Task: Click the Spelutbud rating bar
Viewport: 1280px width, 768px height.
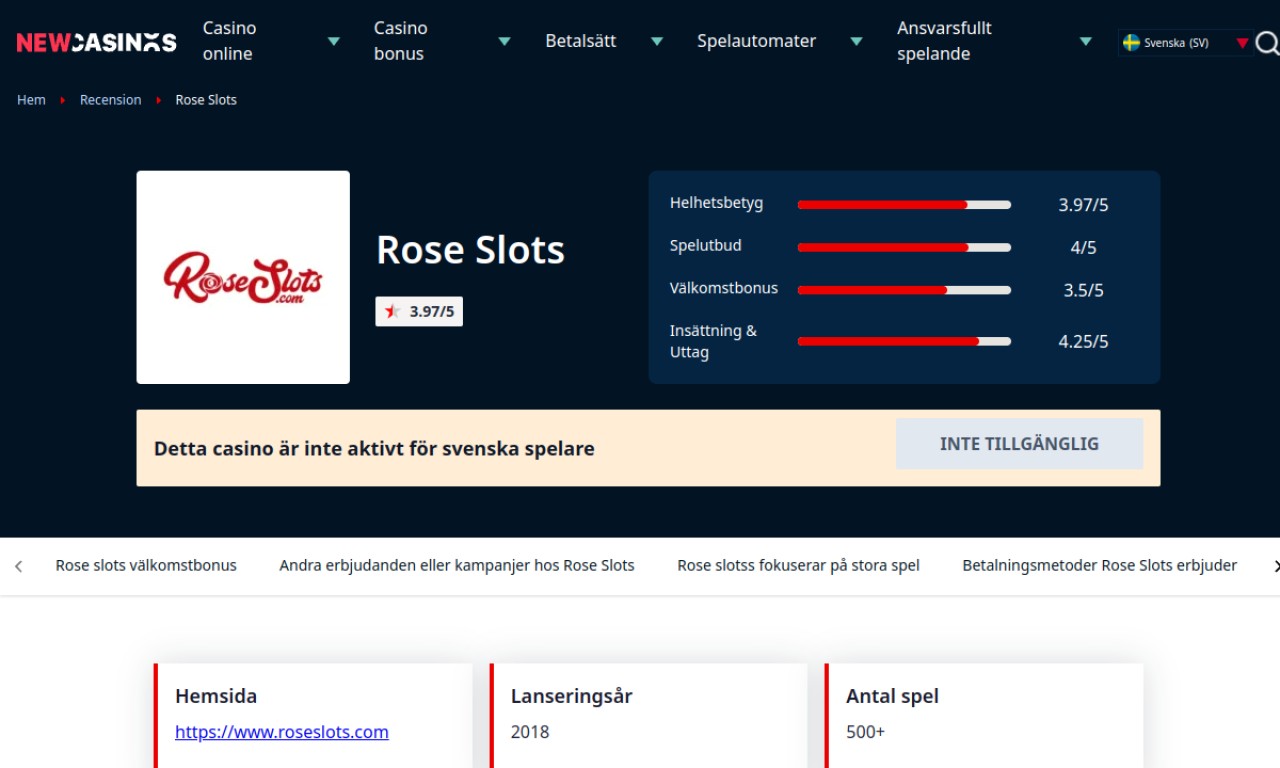Action: [x=904, y=247]
